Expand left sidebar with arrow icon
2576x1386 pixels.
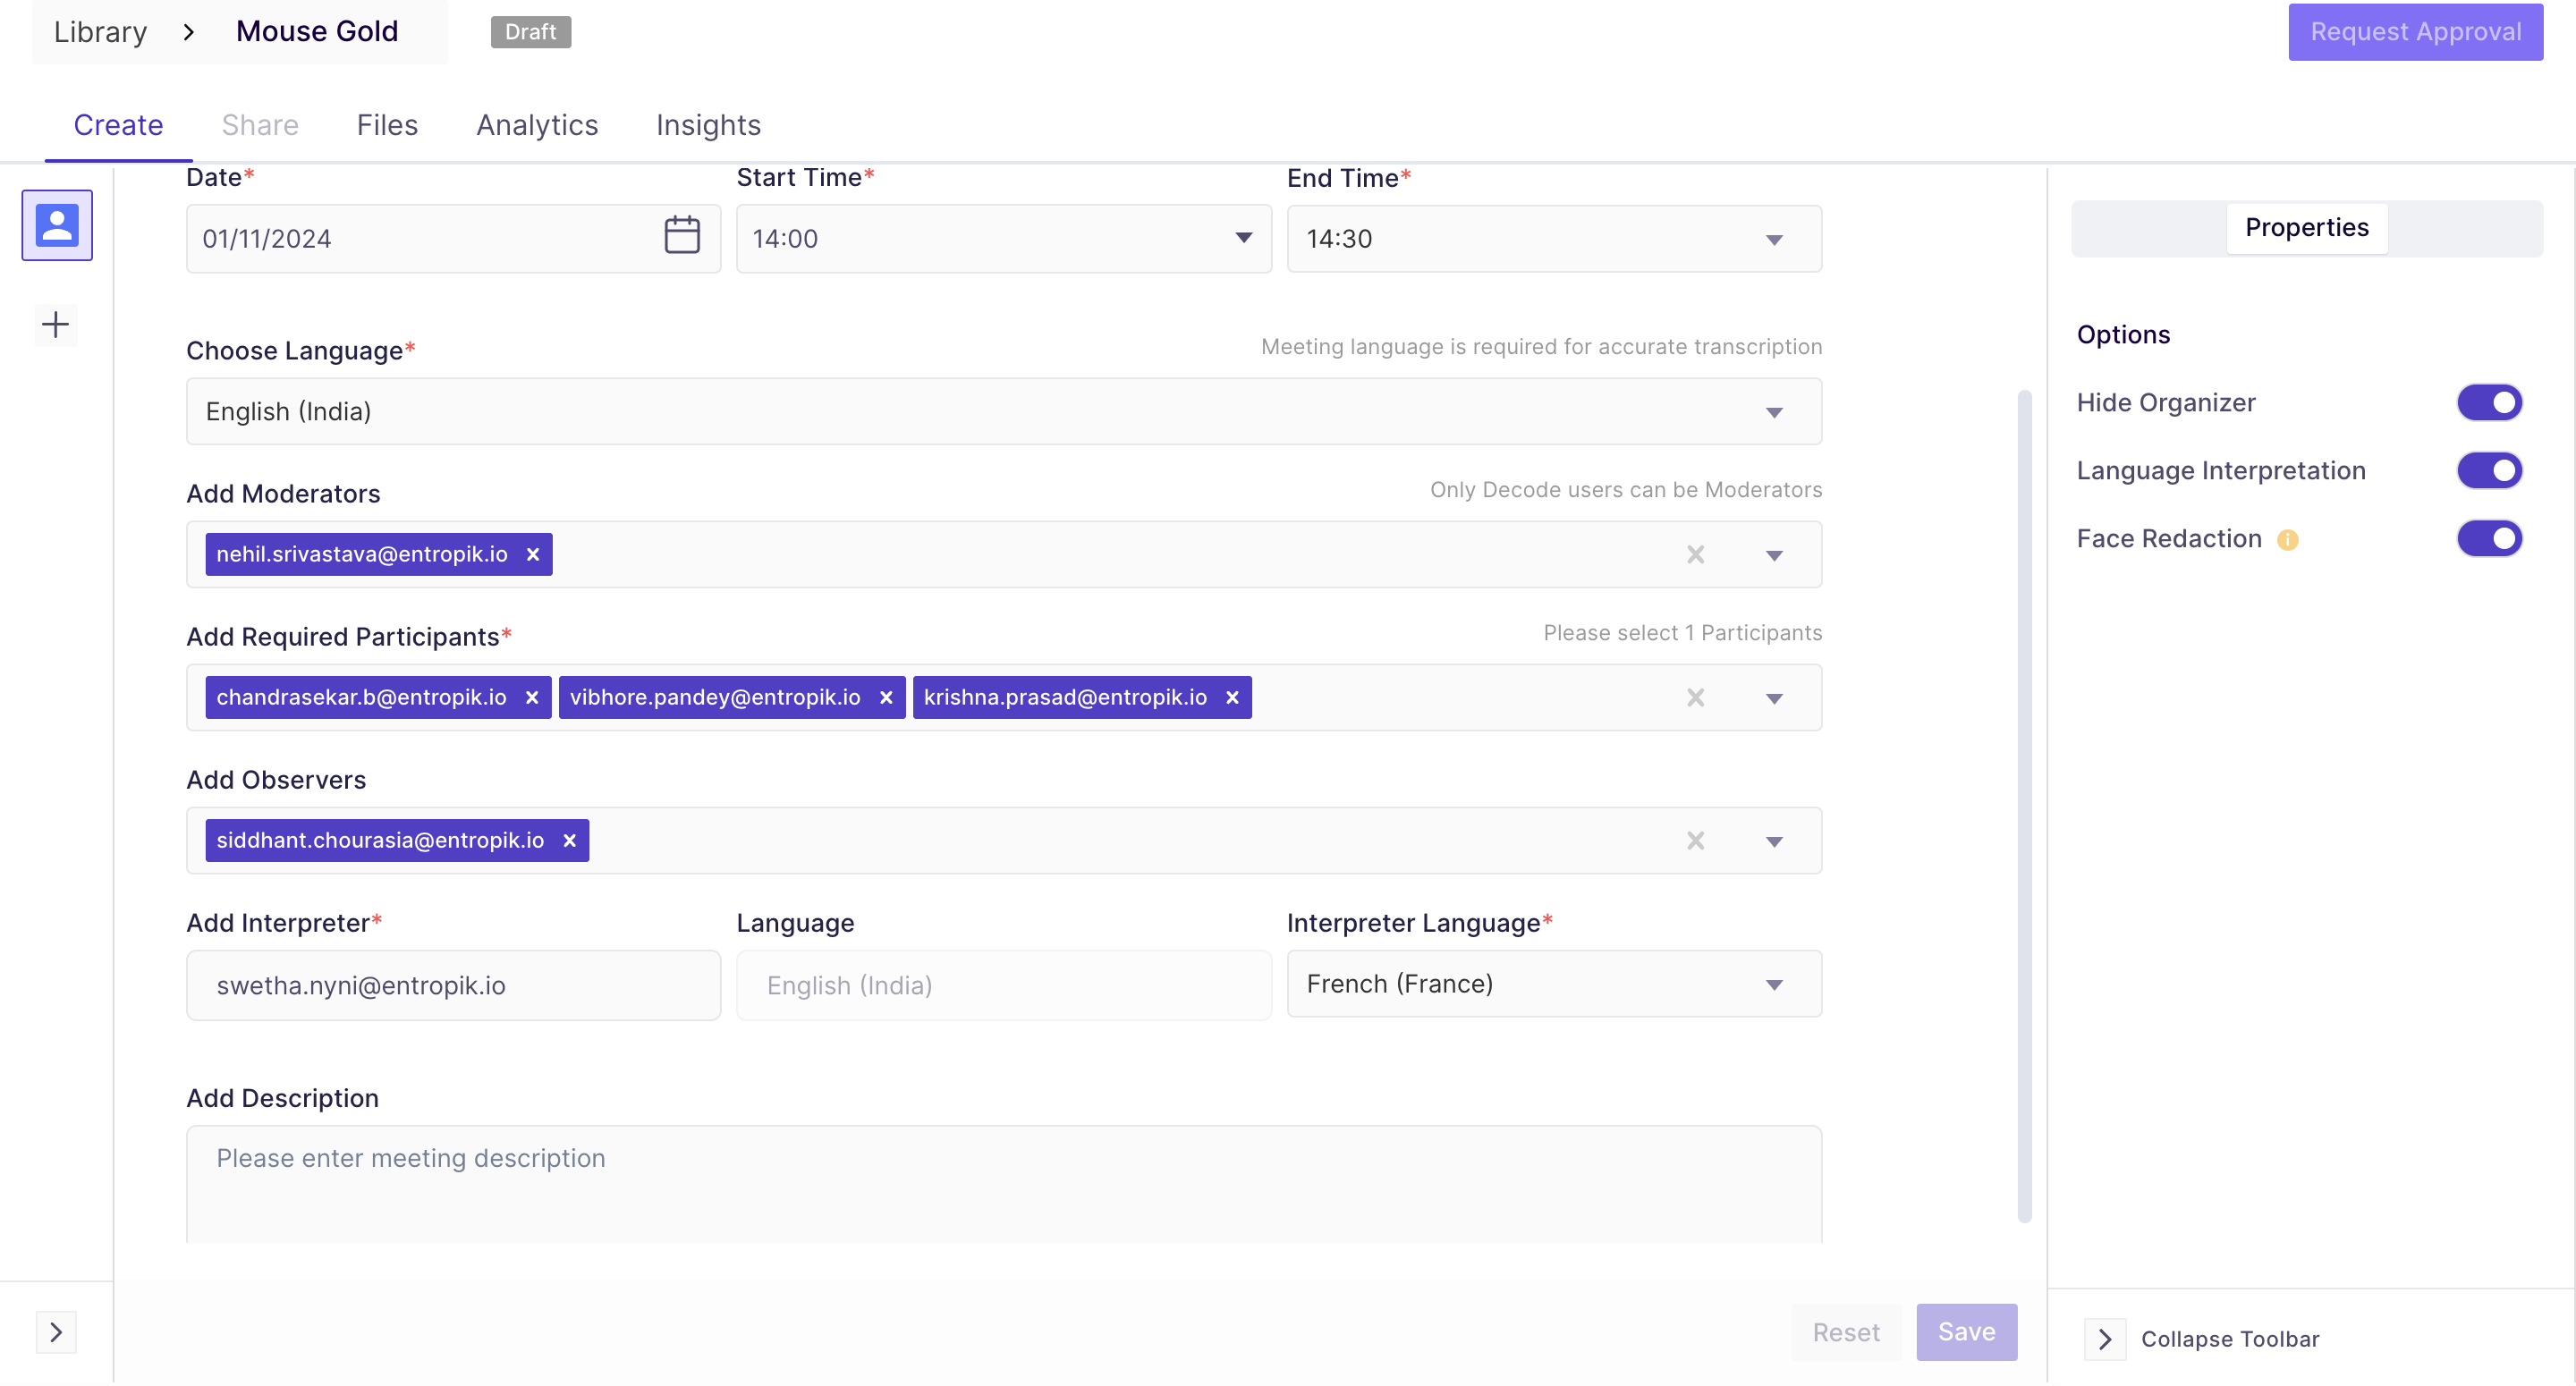pyautogui.click(x=56, y=1333)
